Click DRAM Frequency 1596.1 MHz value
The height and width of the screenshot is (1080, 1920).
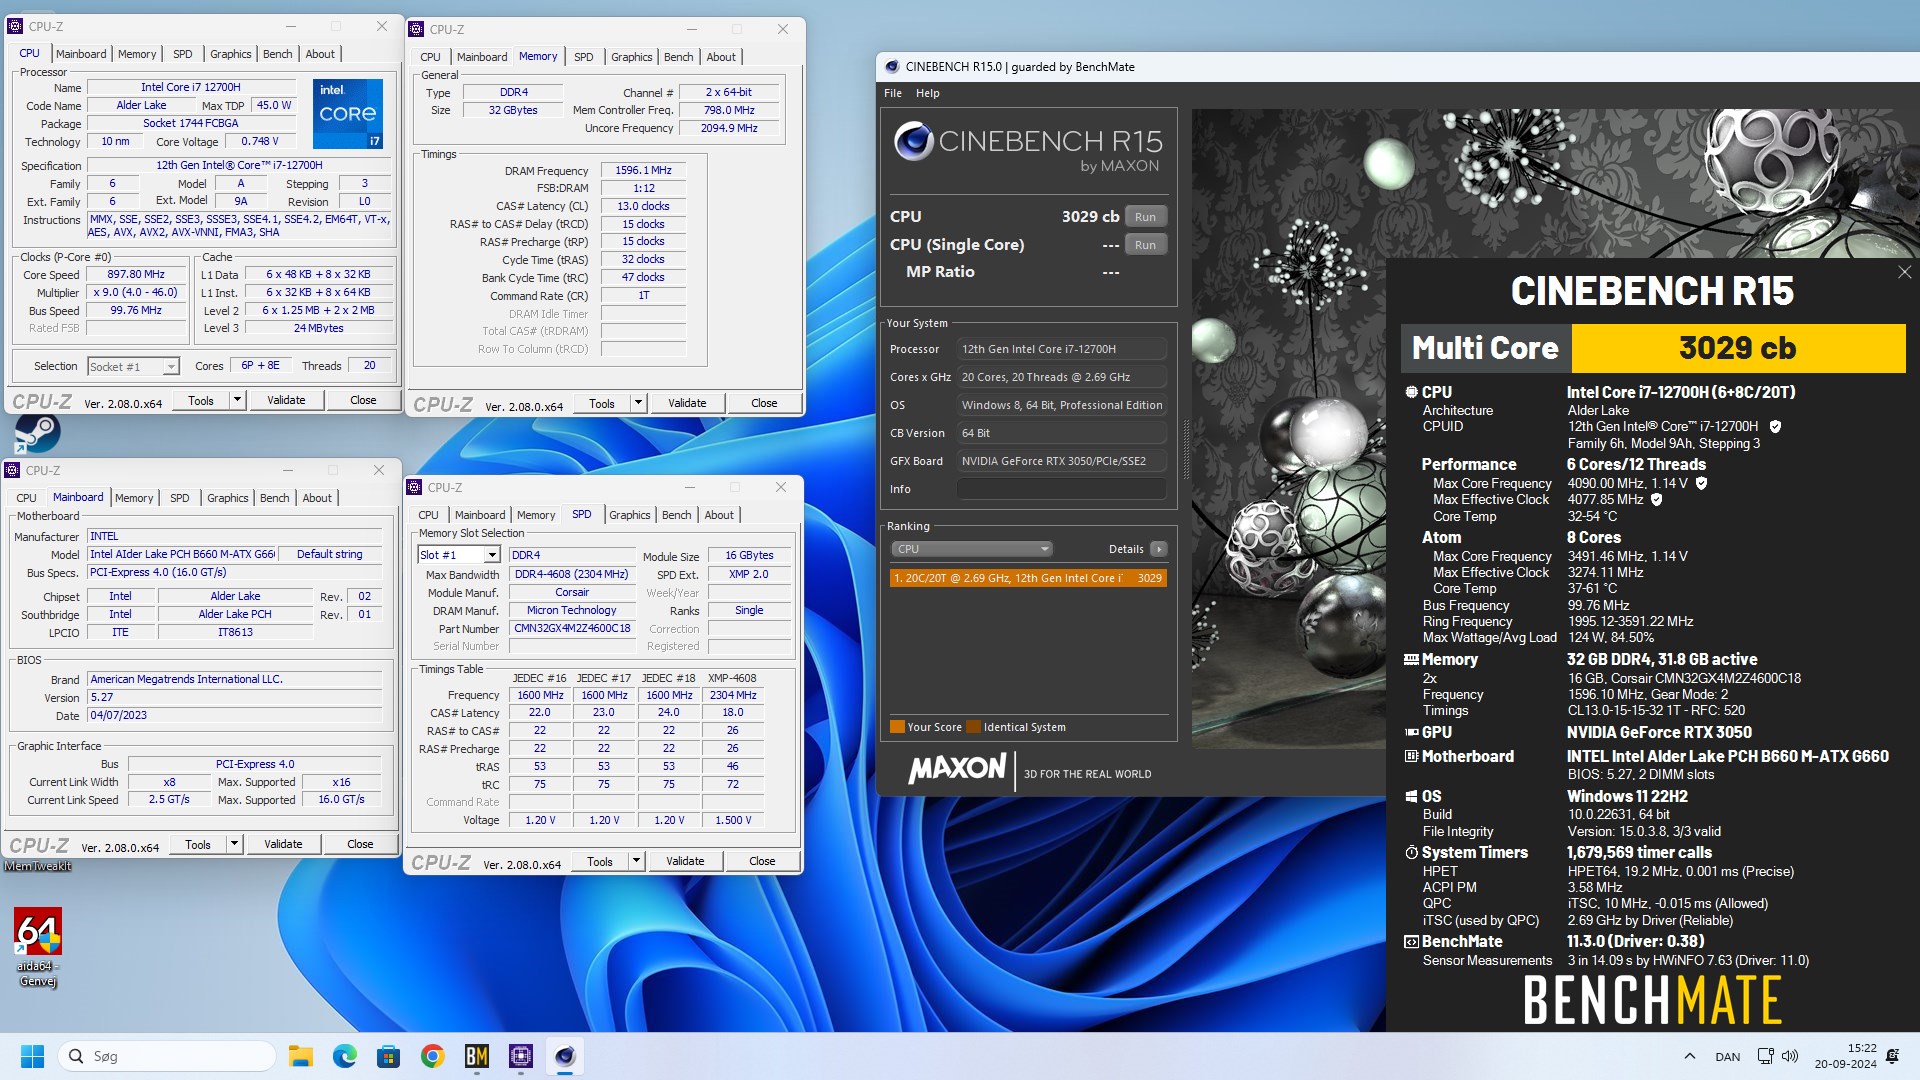(643, 171)
